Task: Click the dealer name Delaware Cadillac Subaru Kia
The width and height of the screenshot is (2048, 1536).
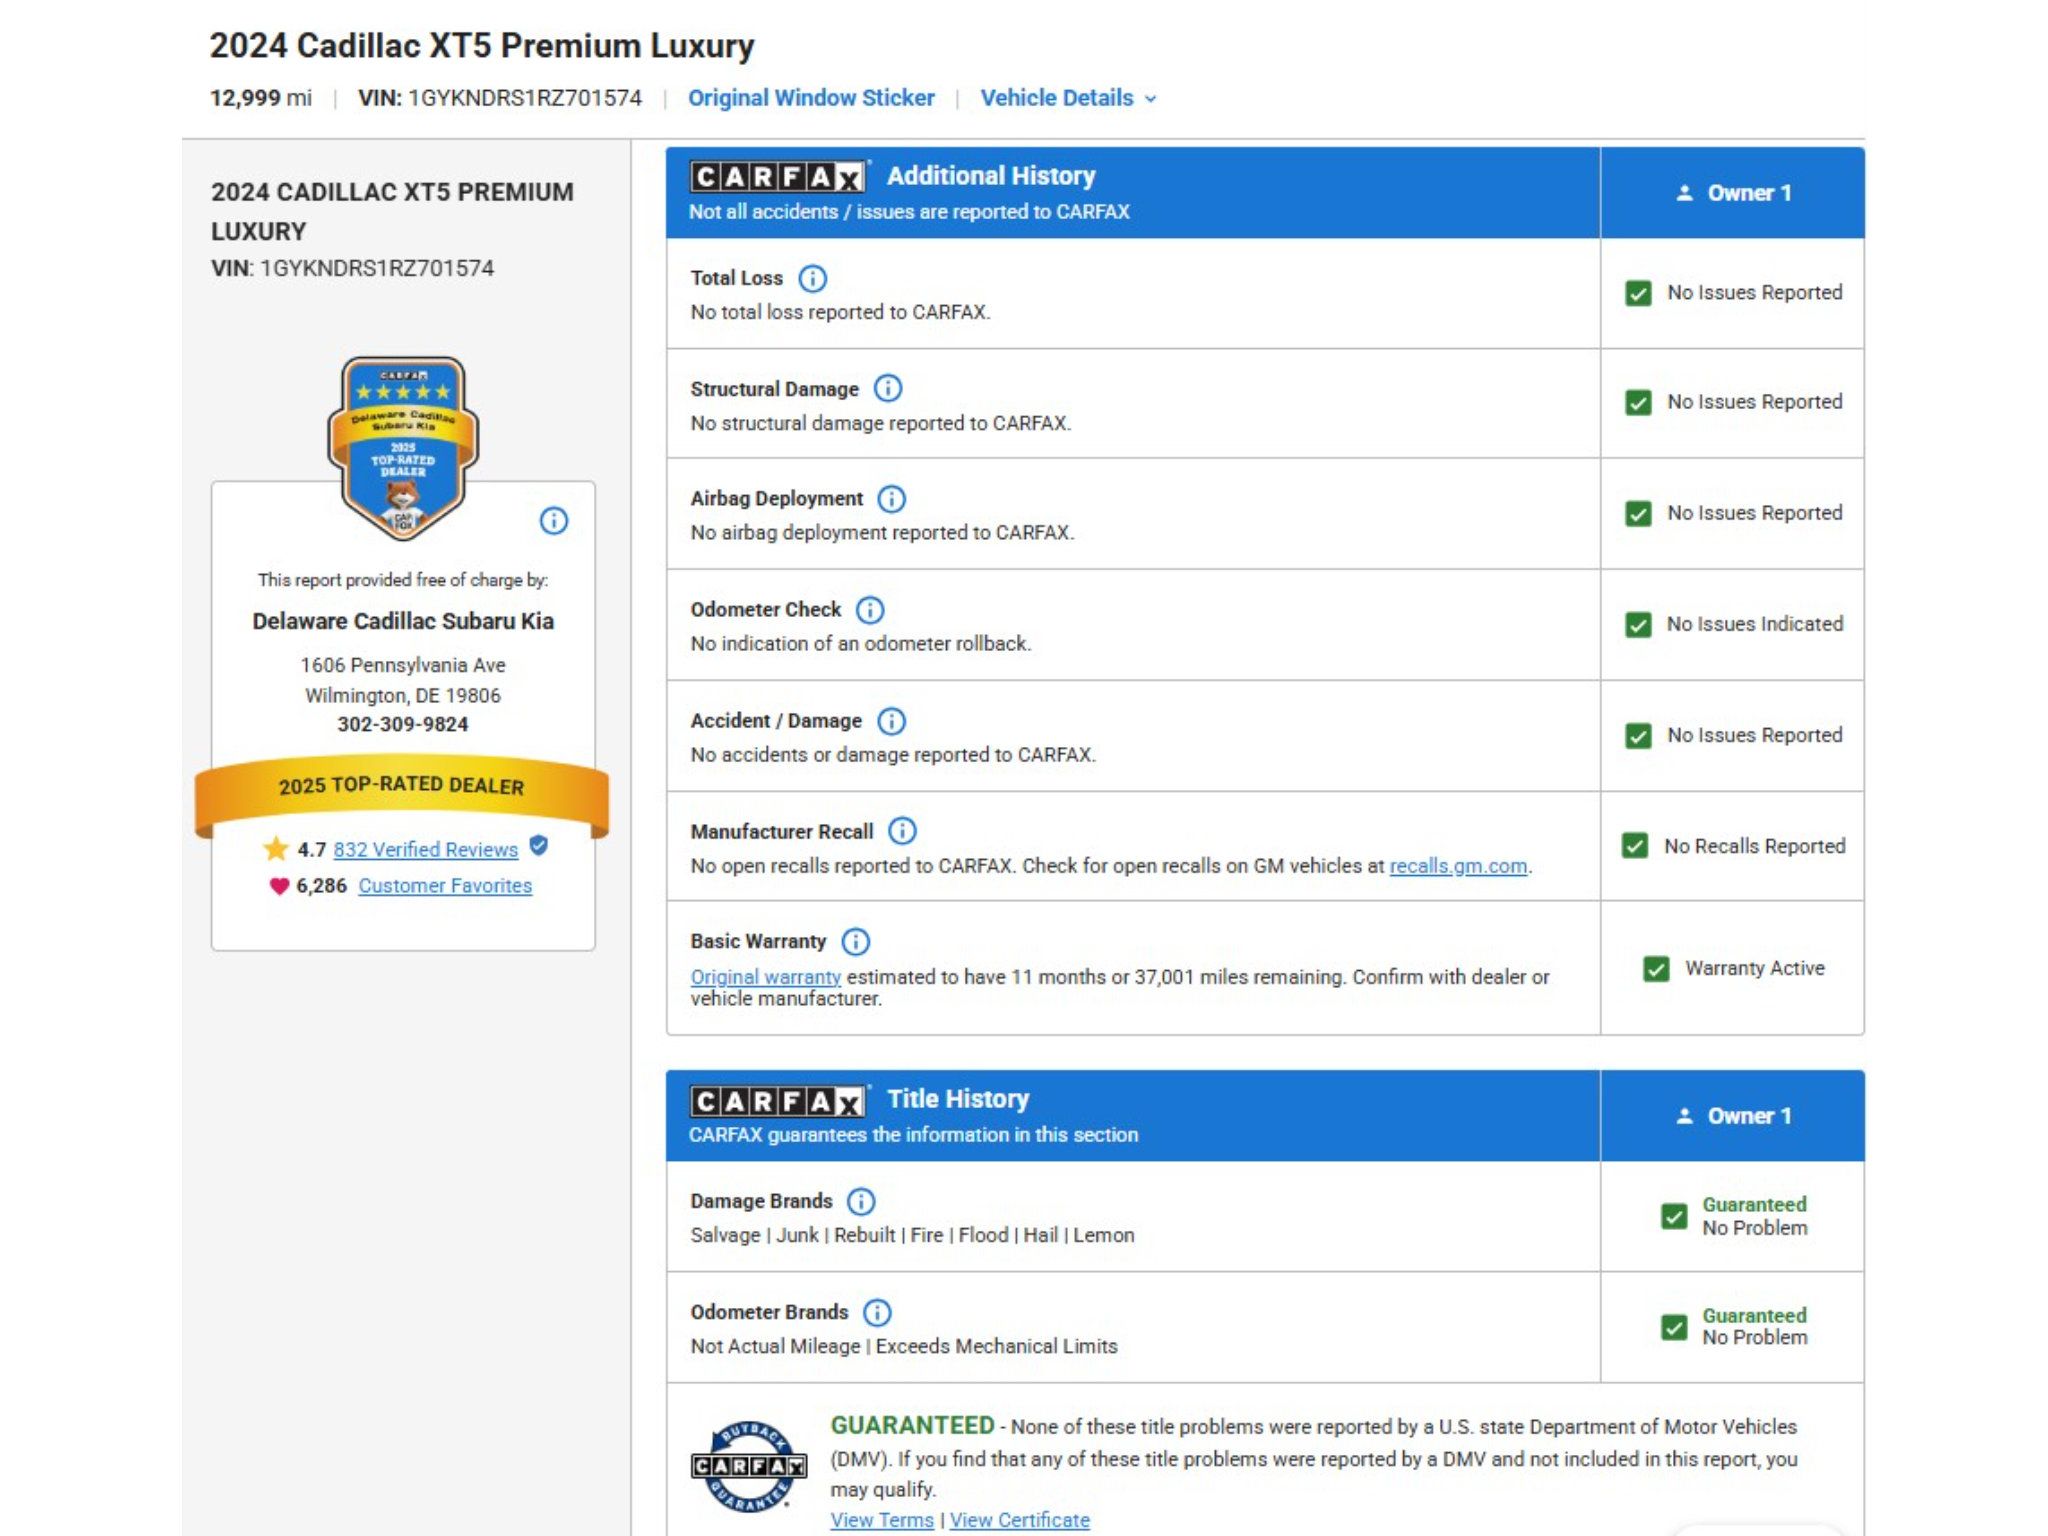Action: tap(403, 621)
